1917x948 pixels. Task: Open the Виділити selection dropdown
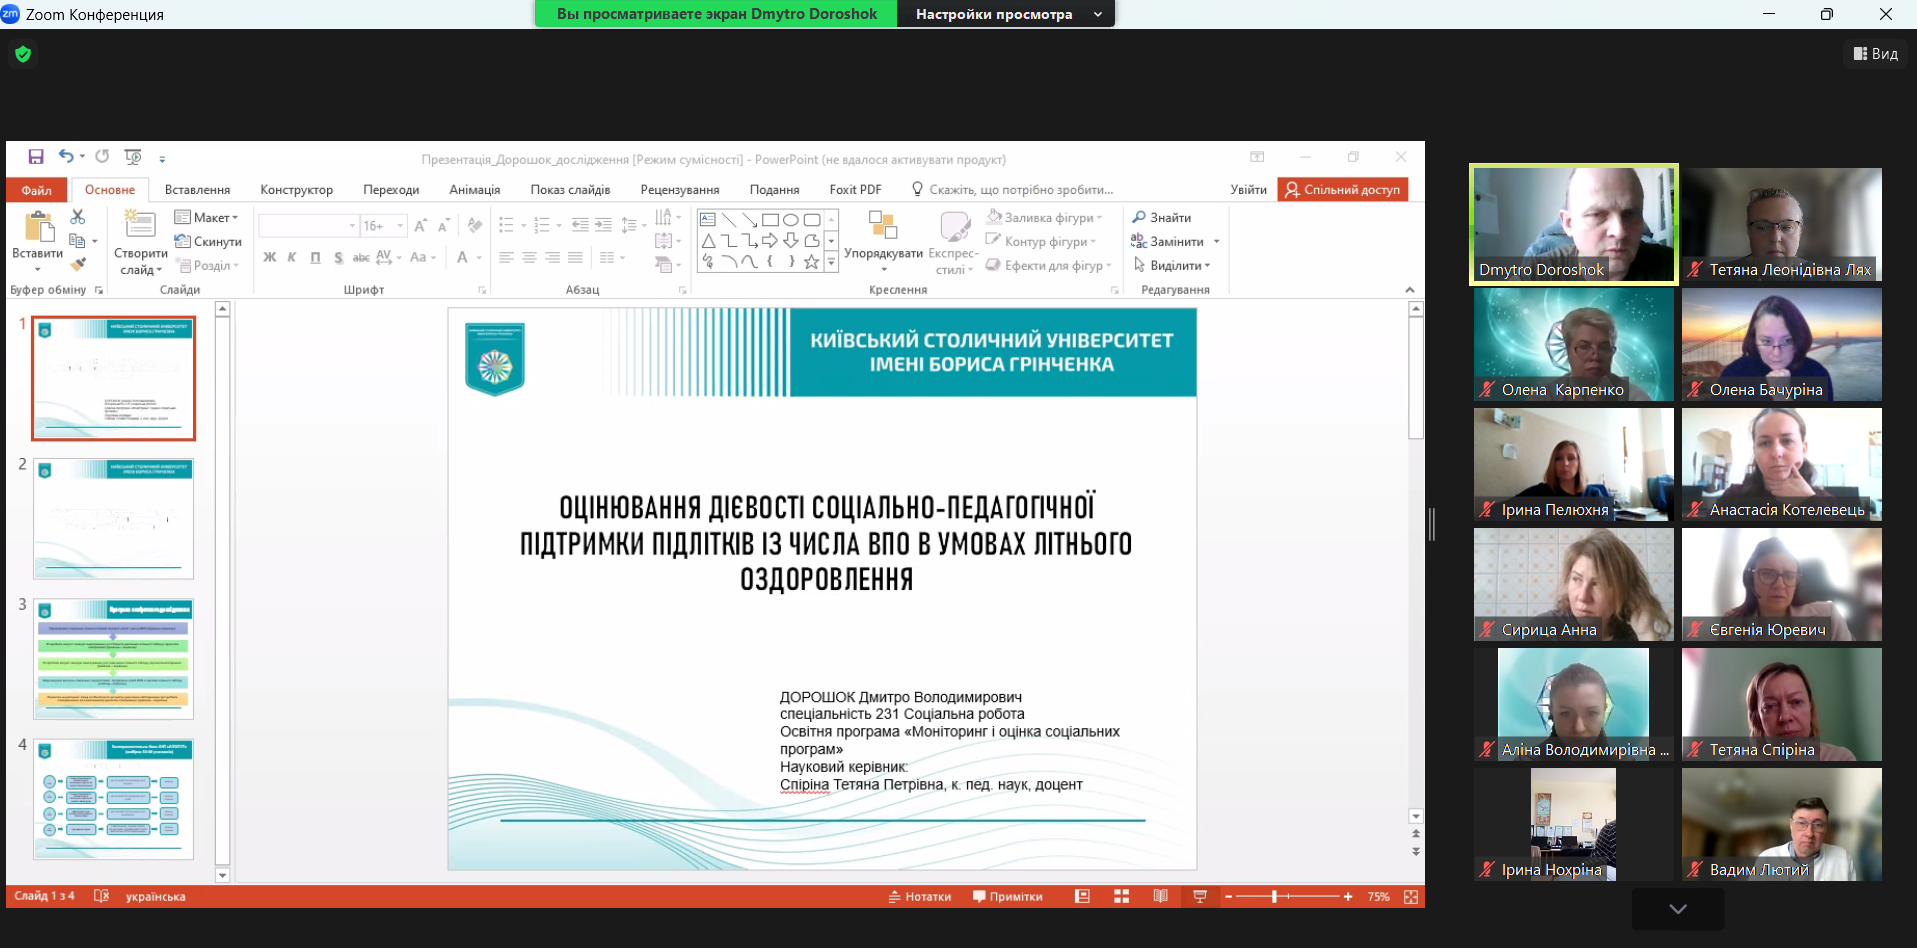point(1173,266)
